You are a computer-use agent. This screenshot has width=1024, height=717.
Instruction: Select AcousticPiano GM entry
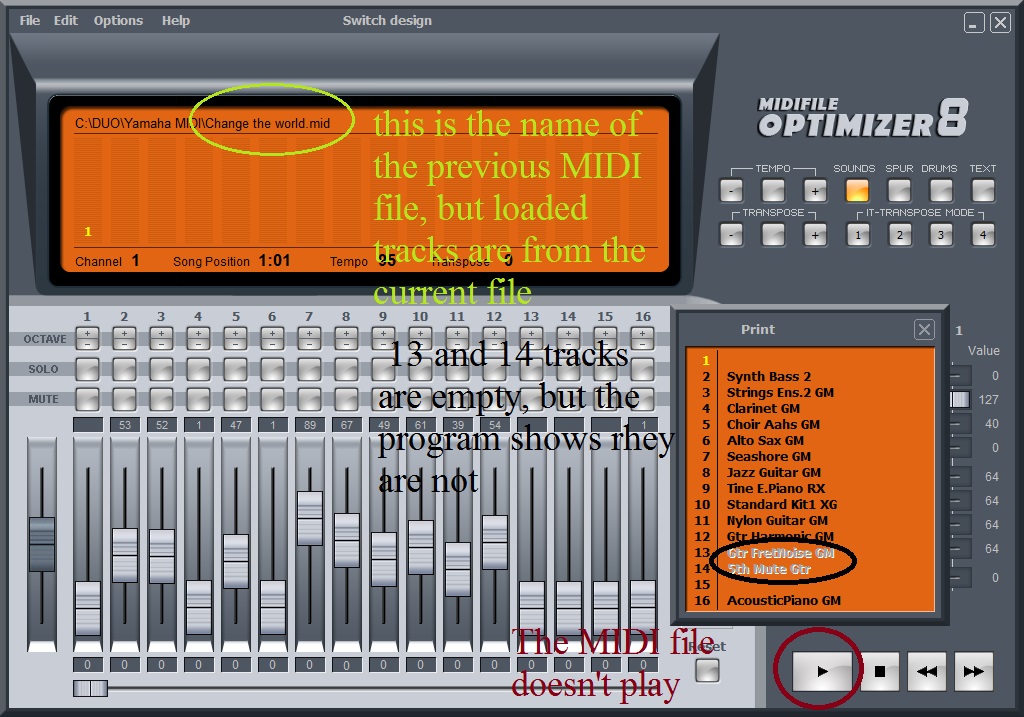click(784, 600)
